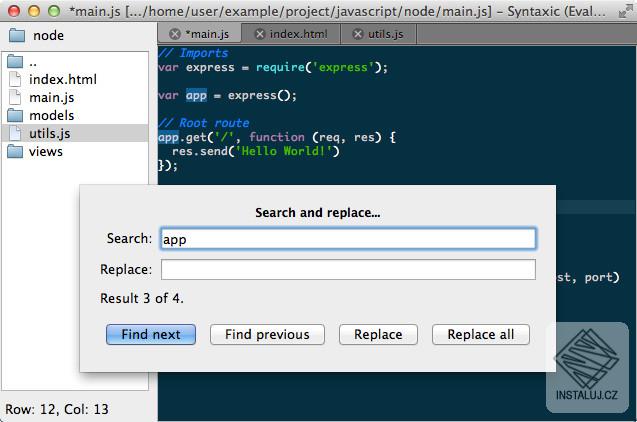Click the 'Result 3 of 4.' text
The image size is (637, 422).
coord(142,298)
